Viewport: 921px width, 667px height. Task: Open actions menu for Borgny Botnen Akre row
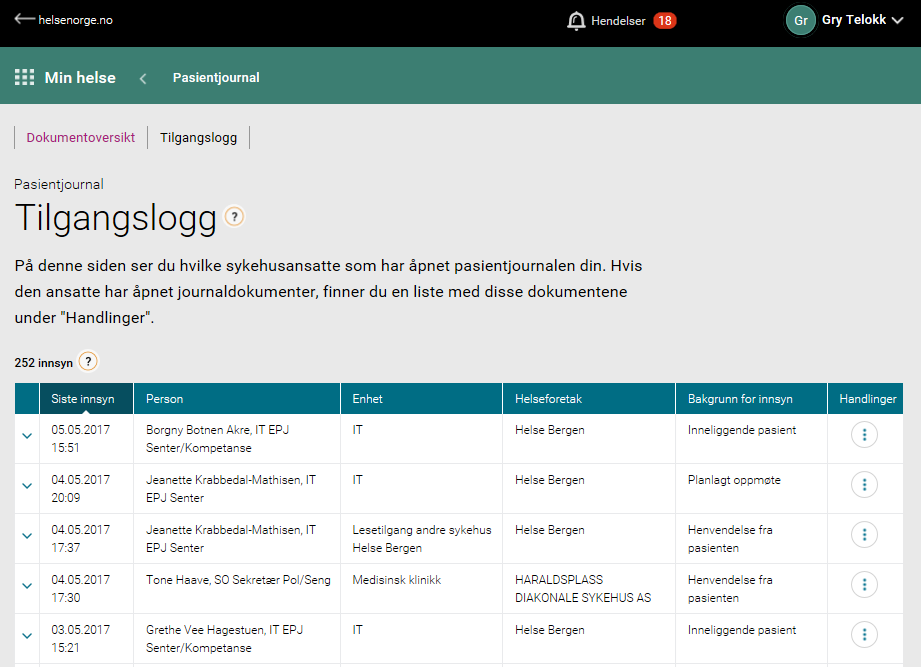[x=864, y=435]
